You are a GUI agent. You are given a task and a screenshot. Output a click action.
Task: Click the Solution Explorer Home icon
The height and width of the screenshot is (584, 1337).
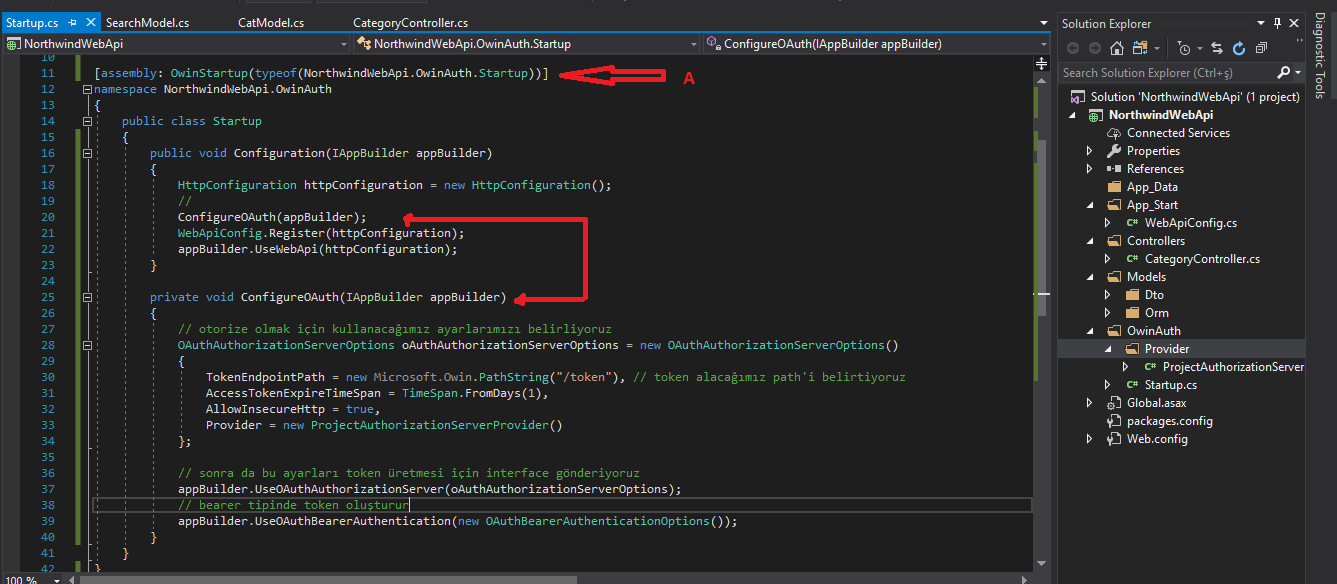pos(1117,48)
